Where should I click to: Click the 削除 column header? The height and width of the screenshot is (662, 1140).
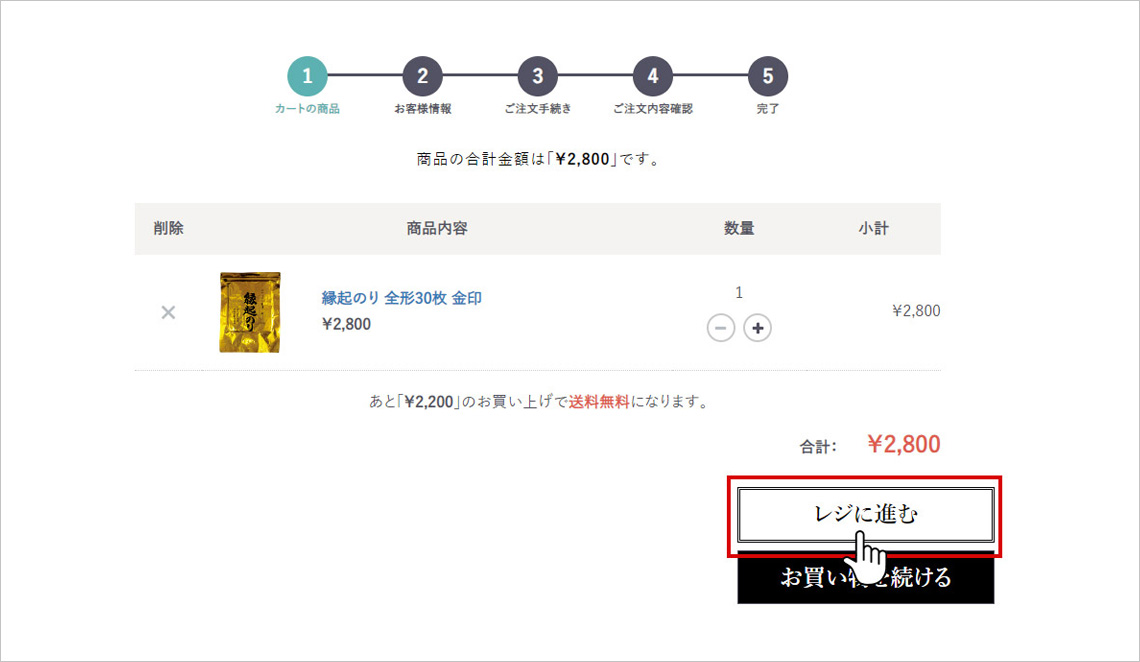pos(168,228)
